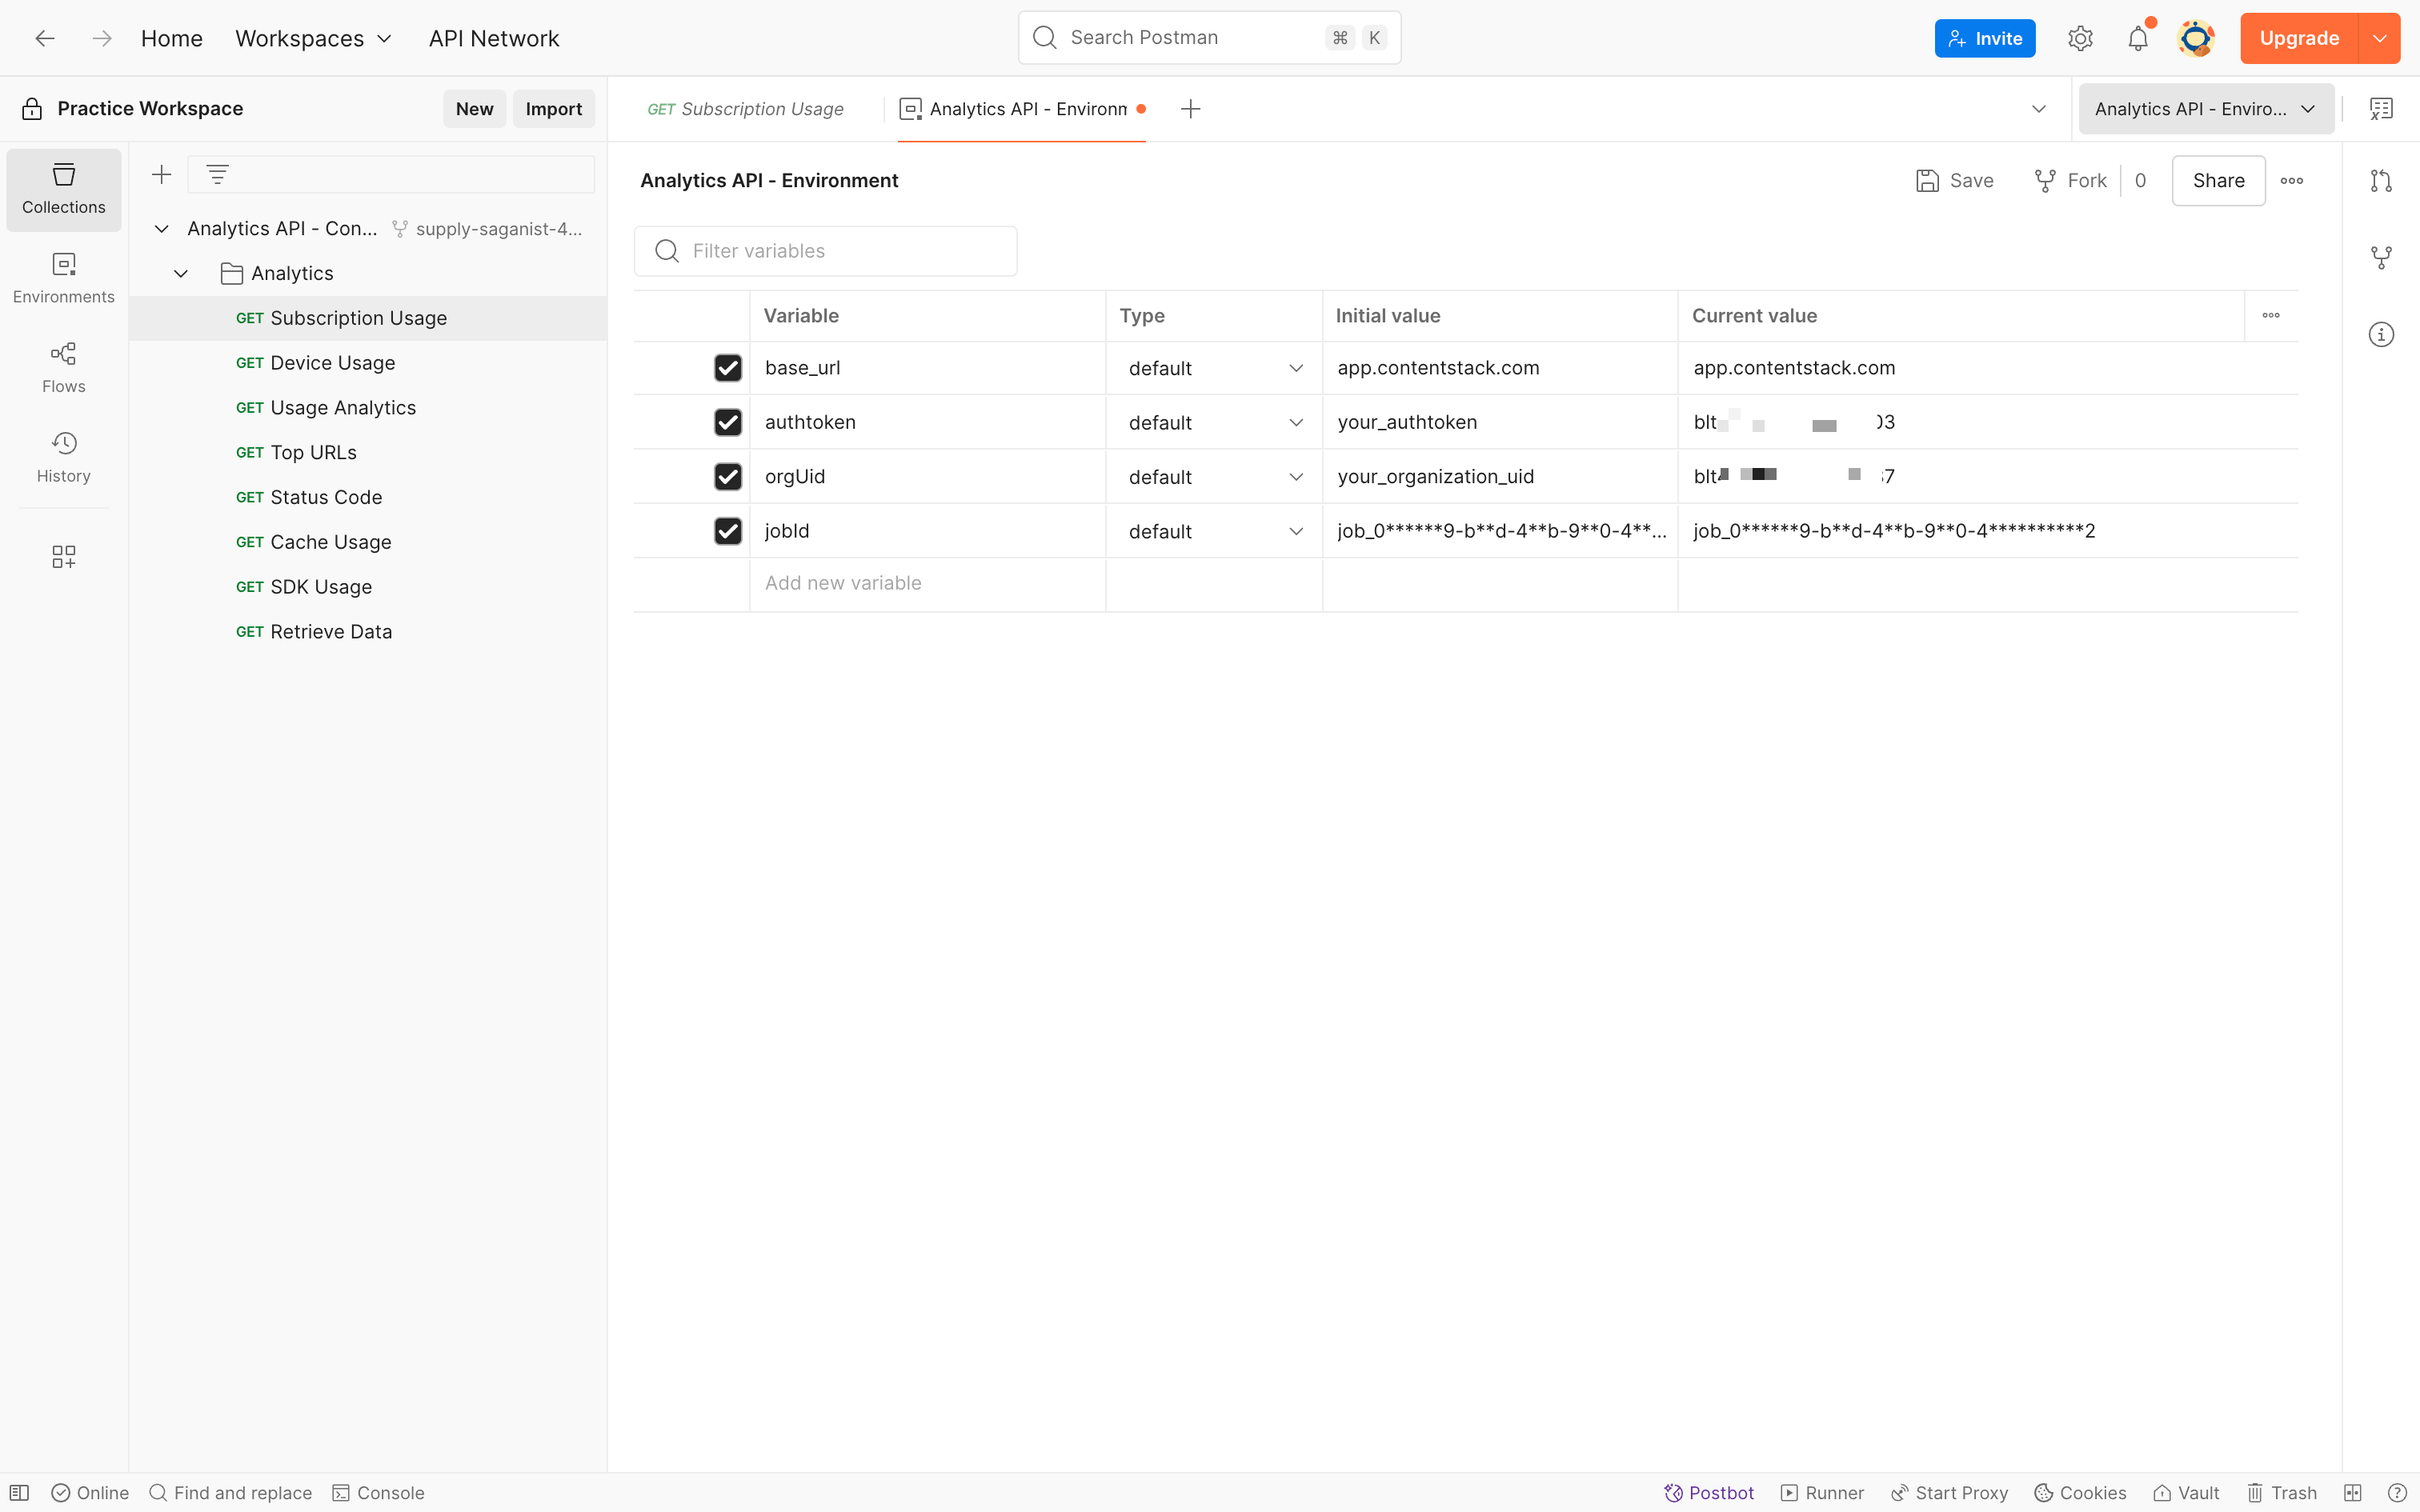Open the two-pane layout icon in the status bar
The image size is (2420, 1512).
click(2352, 1492)
